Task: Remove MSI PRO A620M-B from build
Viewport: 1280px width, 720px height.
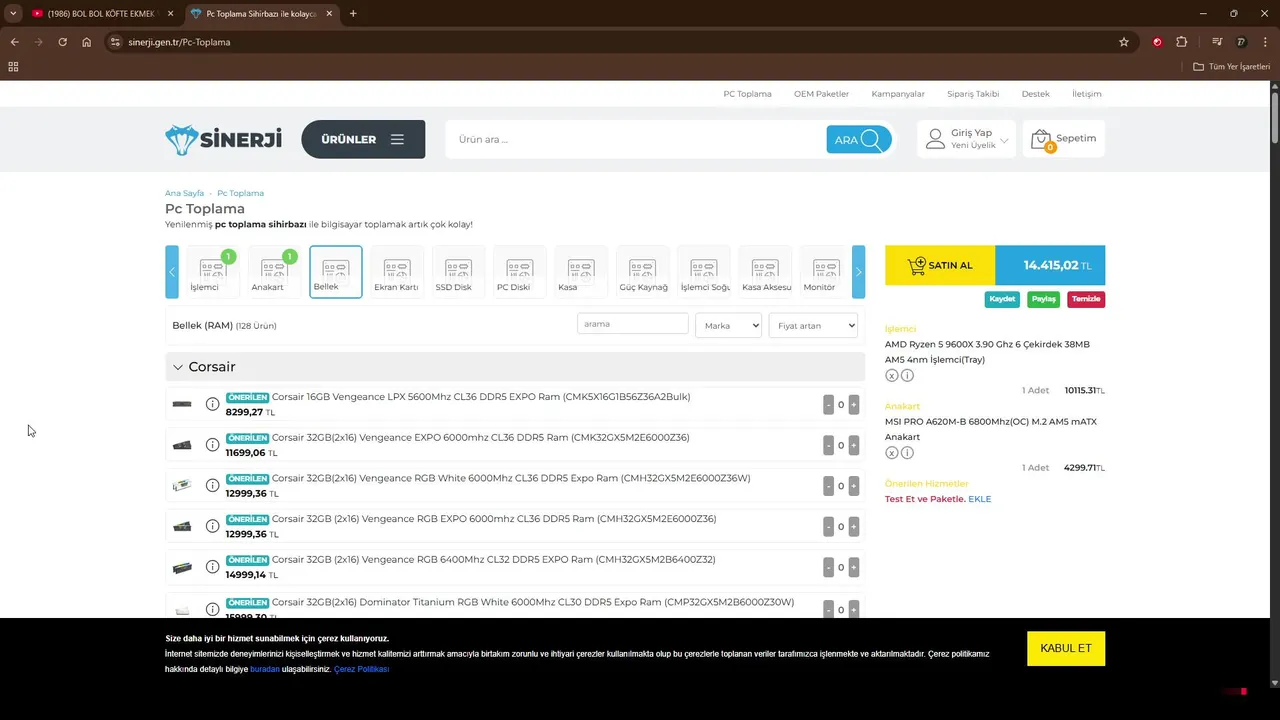Action: coord(891,453)
